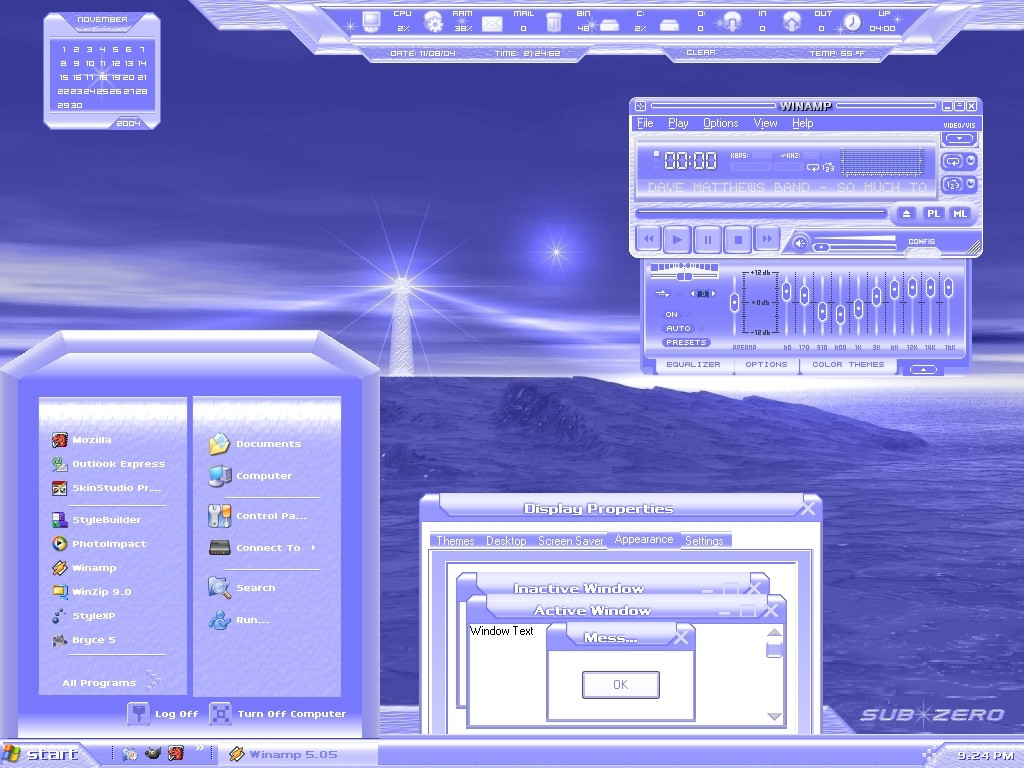Skip to next track in Winamp
The image size is (1024, 768).
point(767,239)
